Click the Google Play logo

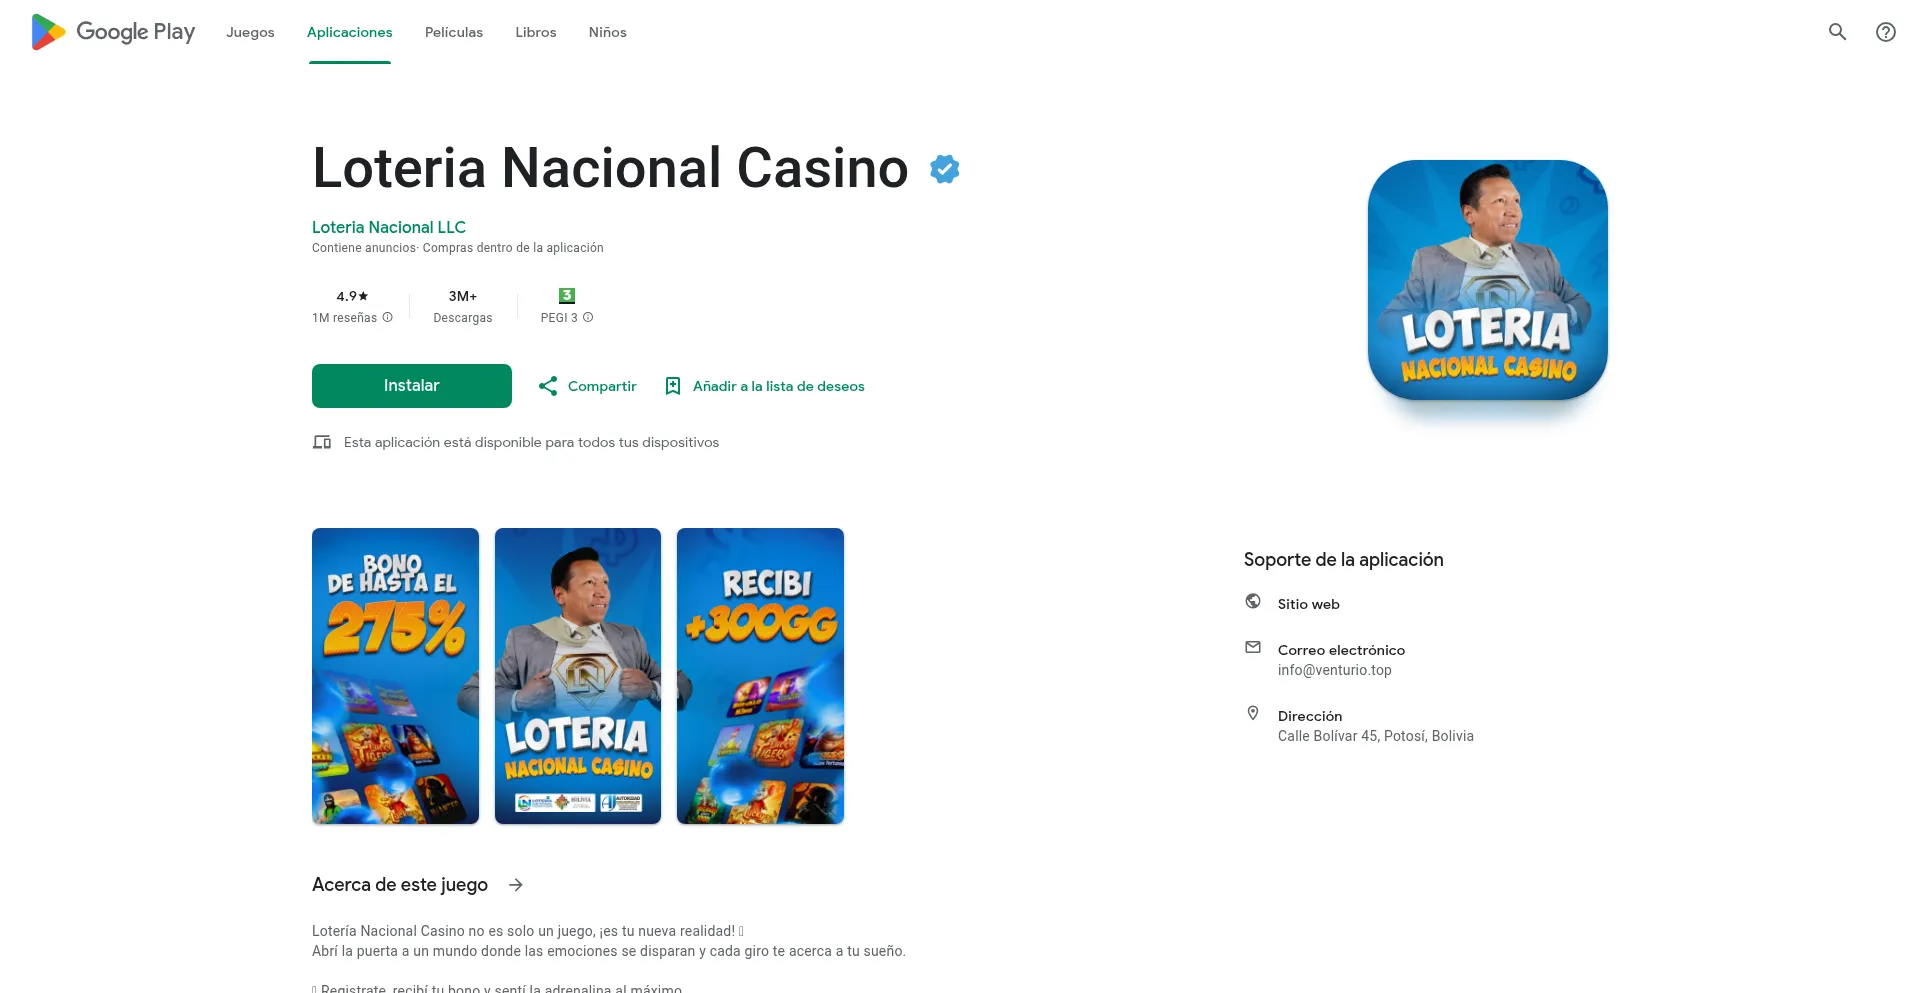pos(113,32)
